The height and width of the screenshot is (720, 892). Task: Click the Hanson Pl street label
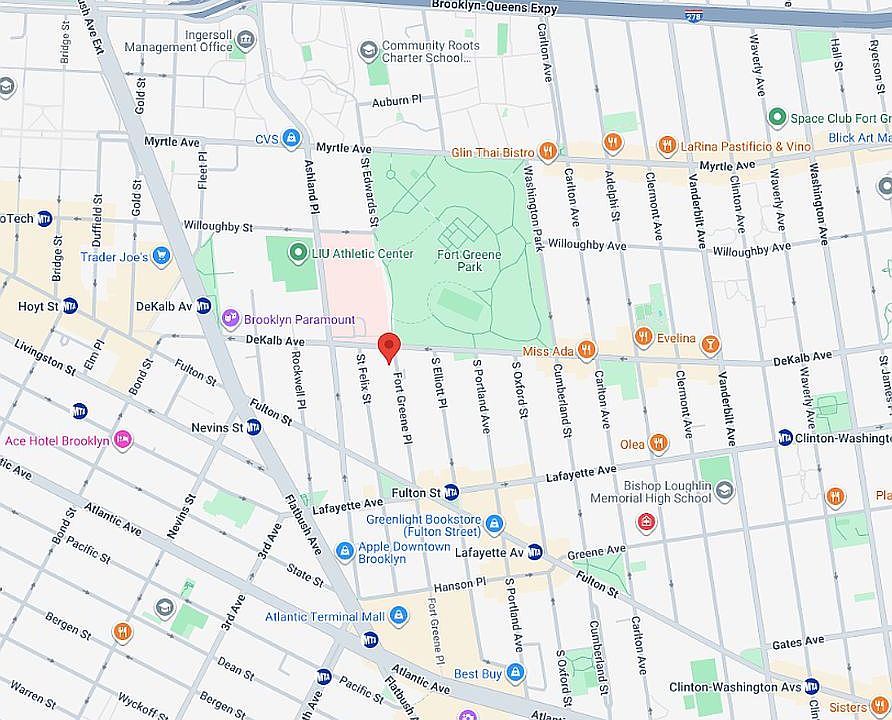pos(460,585)
